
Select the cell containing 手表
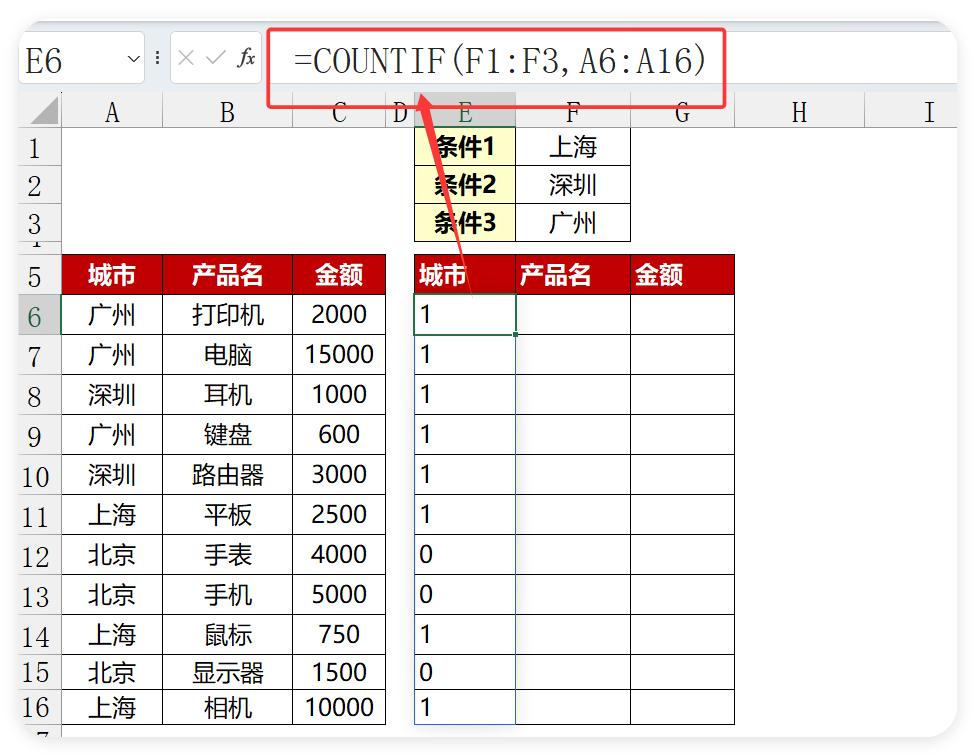(228, 554)
